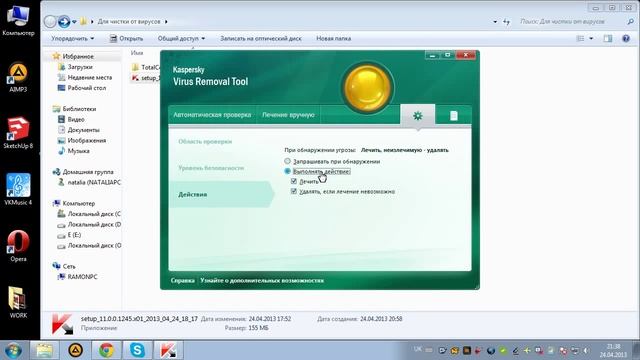Launch Chrome from the taskbar
This screenshot has width=640, height=360.
(x=106, y=350)
